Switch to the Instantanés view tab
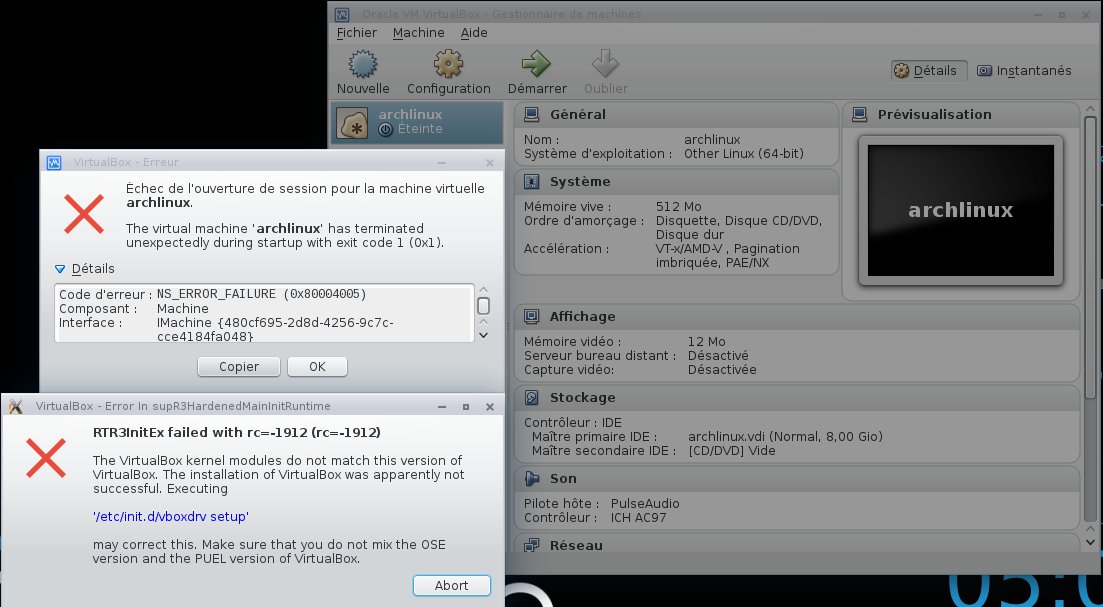 (1024, 70)
